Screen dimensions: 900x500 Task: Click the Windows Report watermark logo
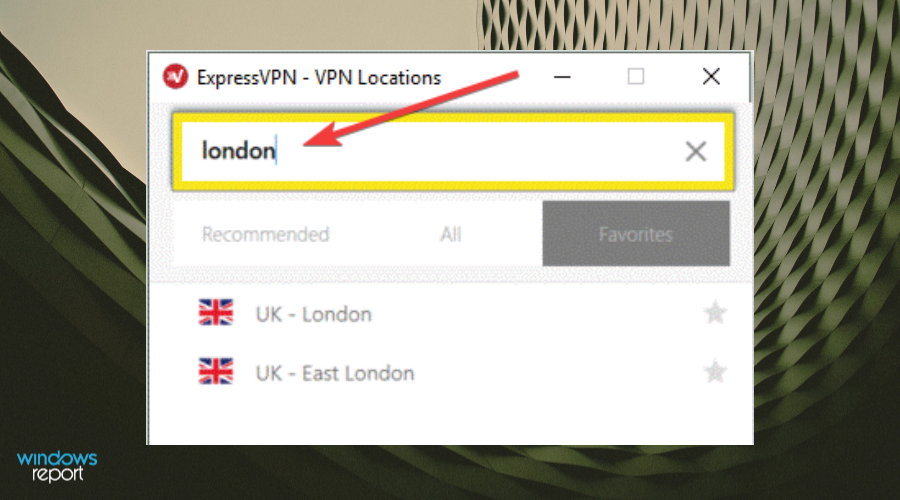[x=57, y=466]
